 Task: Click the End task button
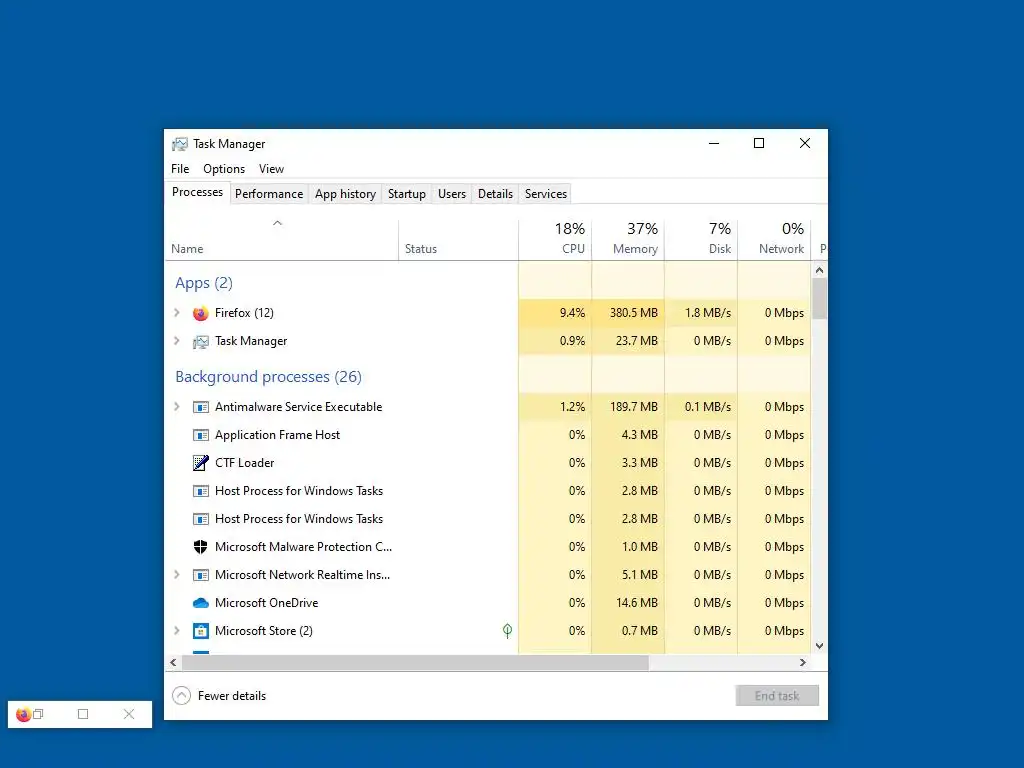tap(777, 696)
